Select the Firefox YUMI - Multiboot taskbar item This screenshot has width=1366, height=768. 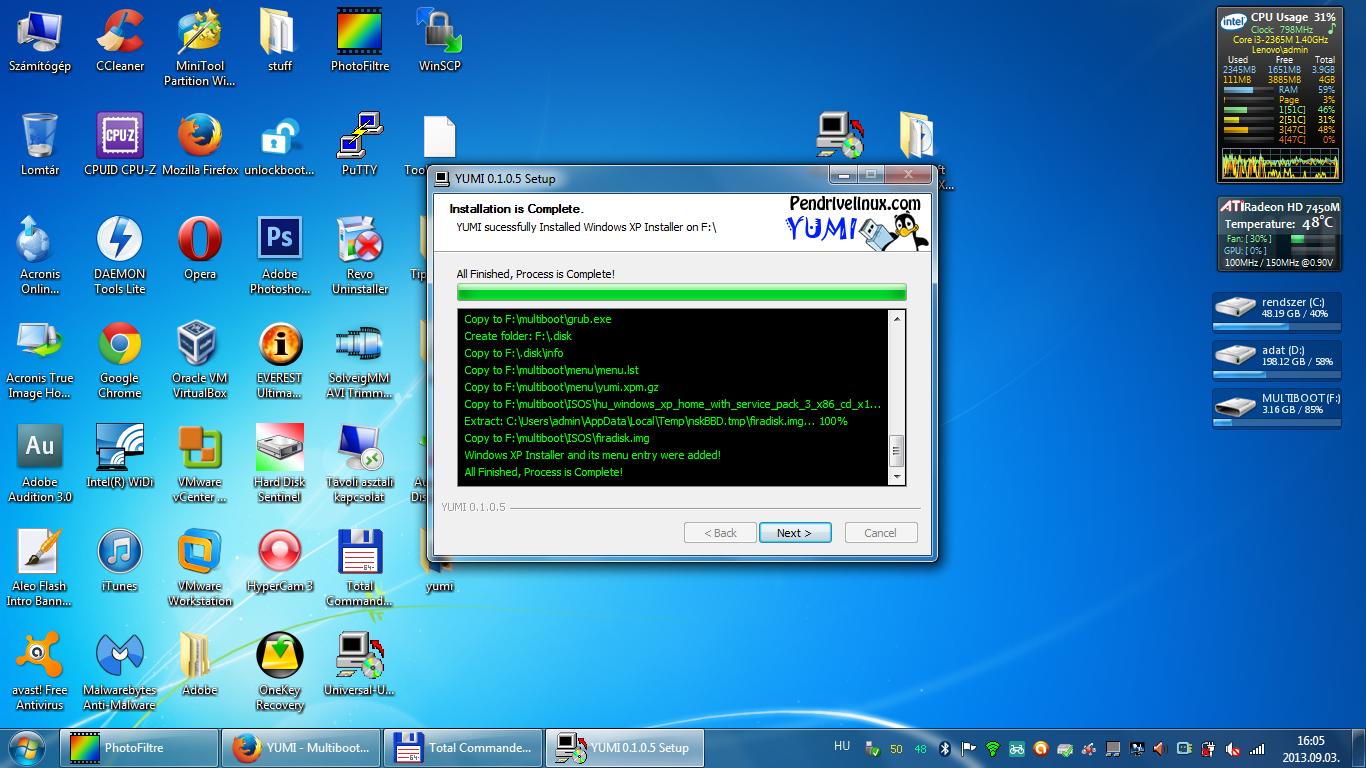click(301, 747)
